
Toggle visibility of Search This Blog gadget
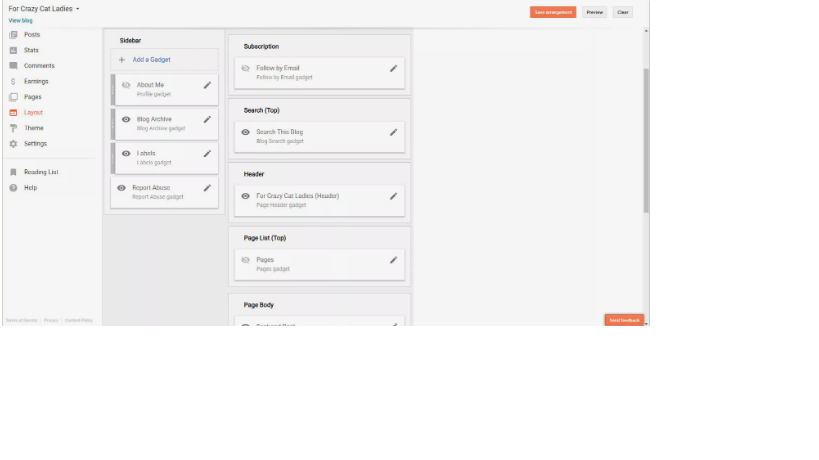pos(245,132)
